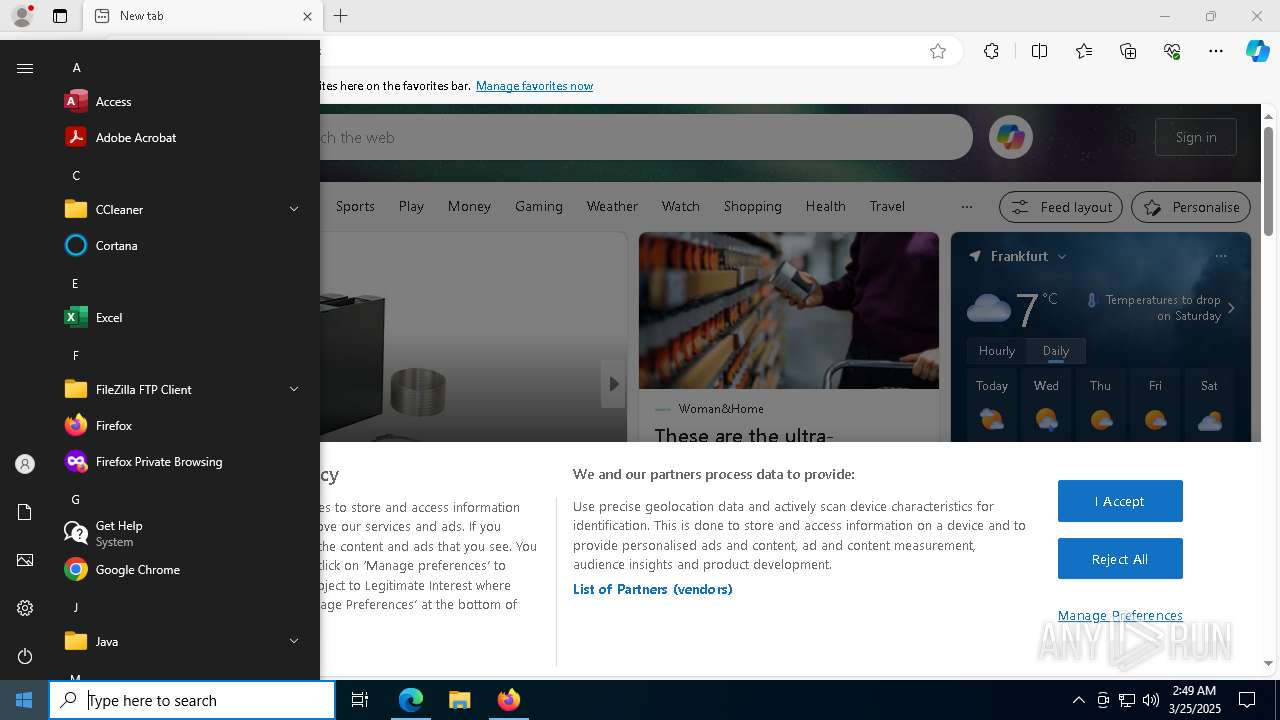Open File Explorer on the taskbar
The width and height of the screenshot is (1280, 720).
459,700
